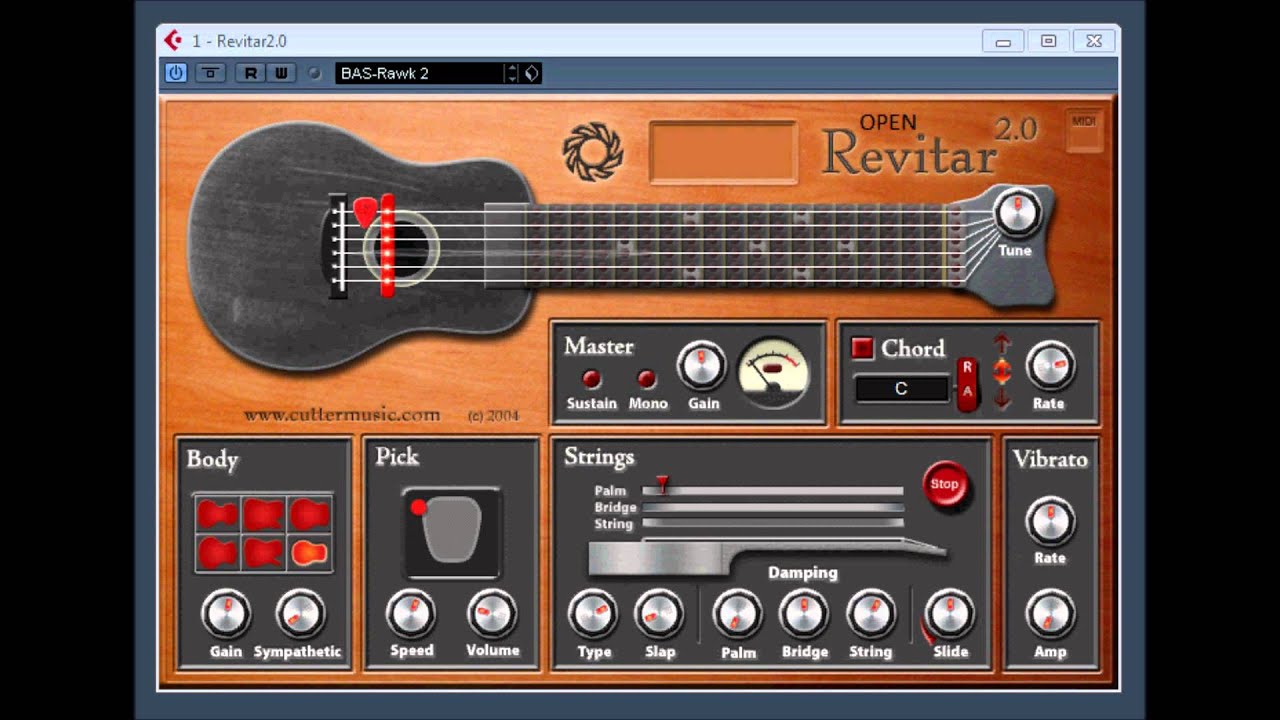Adjust the Tune knob on the headstock
The height and width of the screenshot is (720, 1280).
pyautogui.click(x=1017, y=211)
